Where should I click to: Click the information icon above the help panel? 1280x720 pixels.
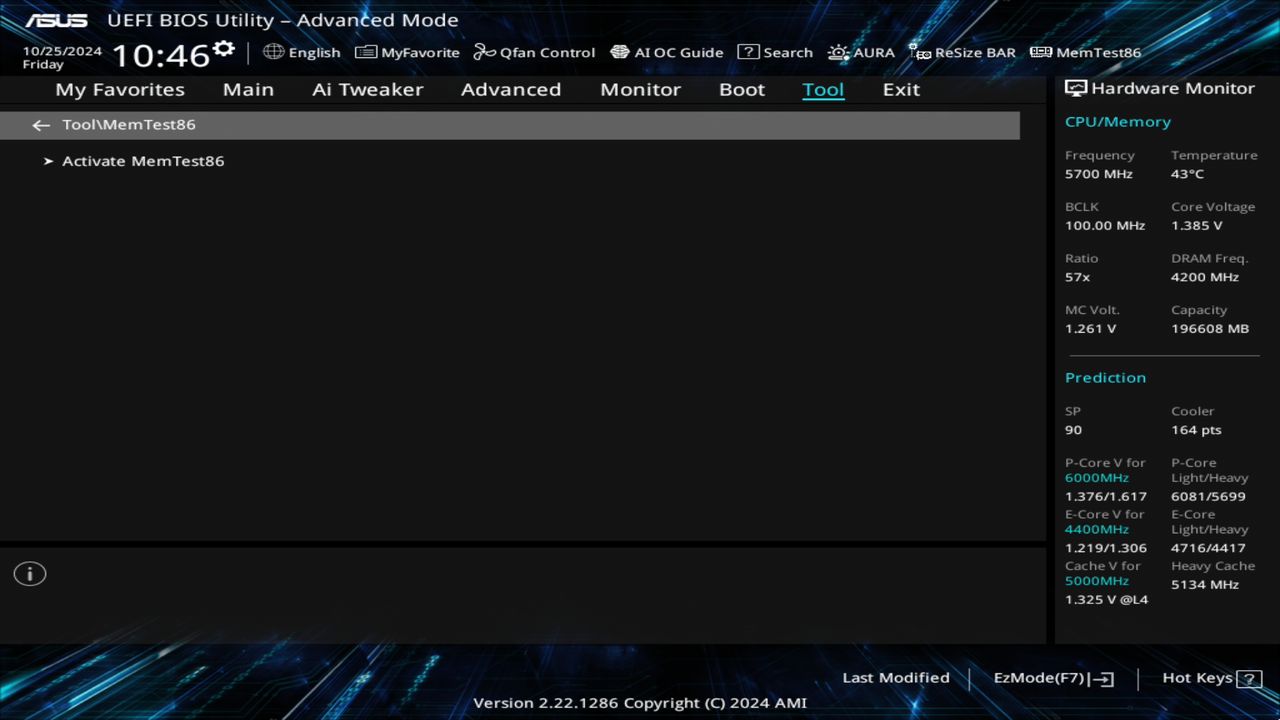pyautogui.click(x=29, y=573)
